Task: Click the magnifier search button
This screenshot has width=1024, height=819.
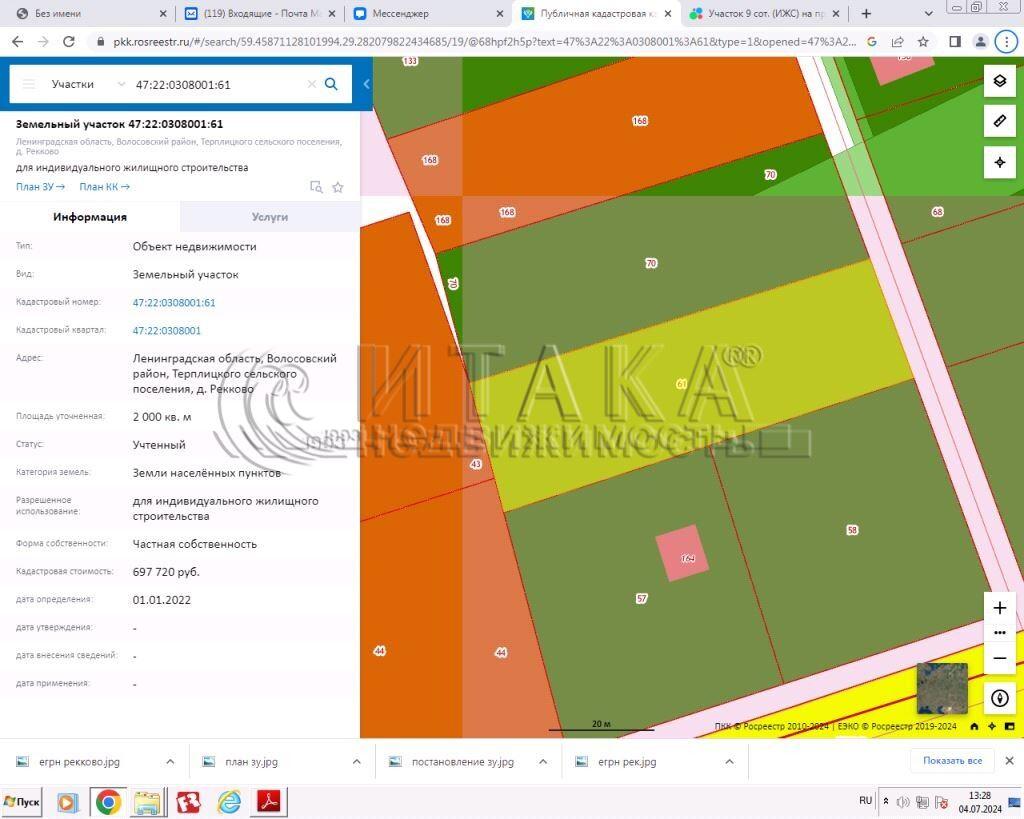Action: [331, 84]
